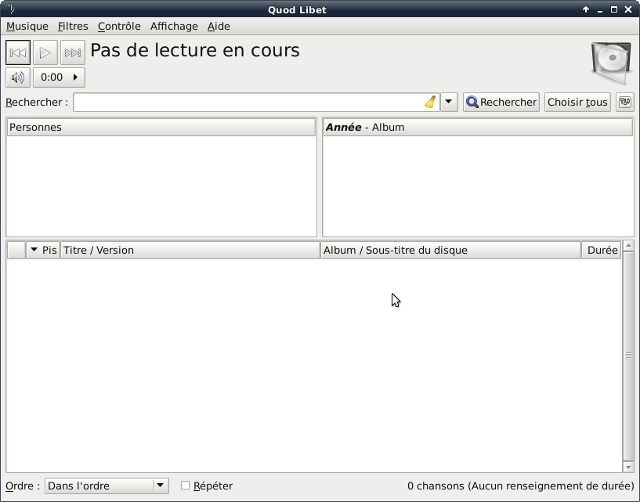The image size is (640, 502).
Task: Click the previous track button
Action: (18, 53)
